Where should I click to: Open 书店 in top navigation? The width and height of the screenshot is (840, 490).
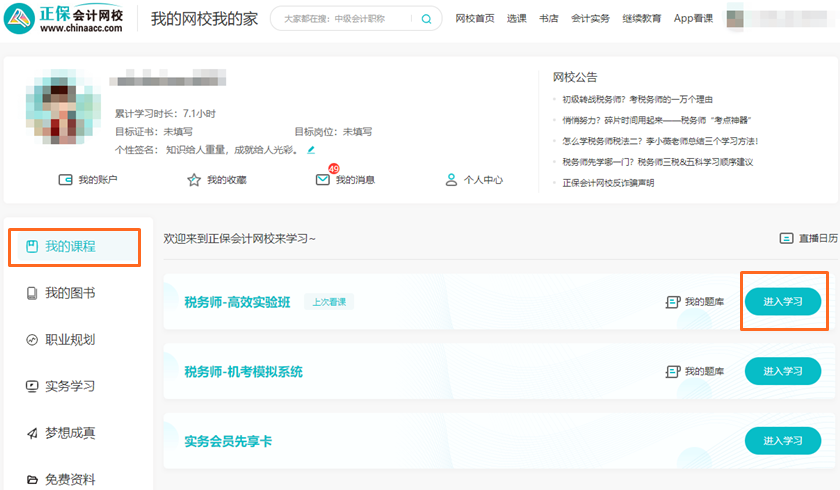pos(549,19)
